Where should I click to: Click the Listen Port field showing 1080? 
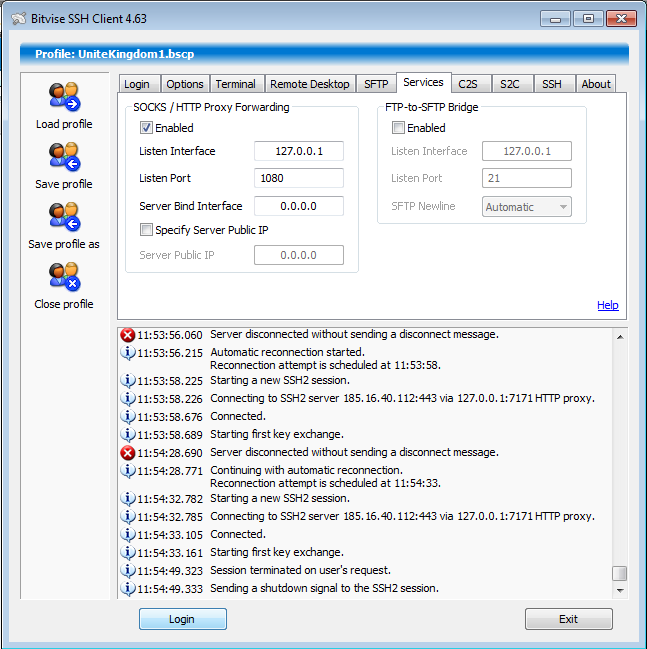click(299, 178)
